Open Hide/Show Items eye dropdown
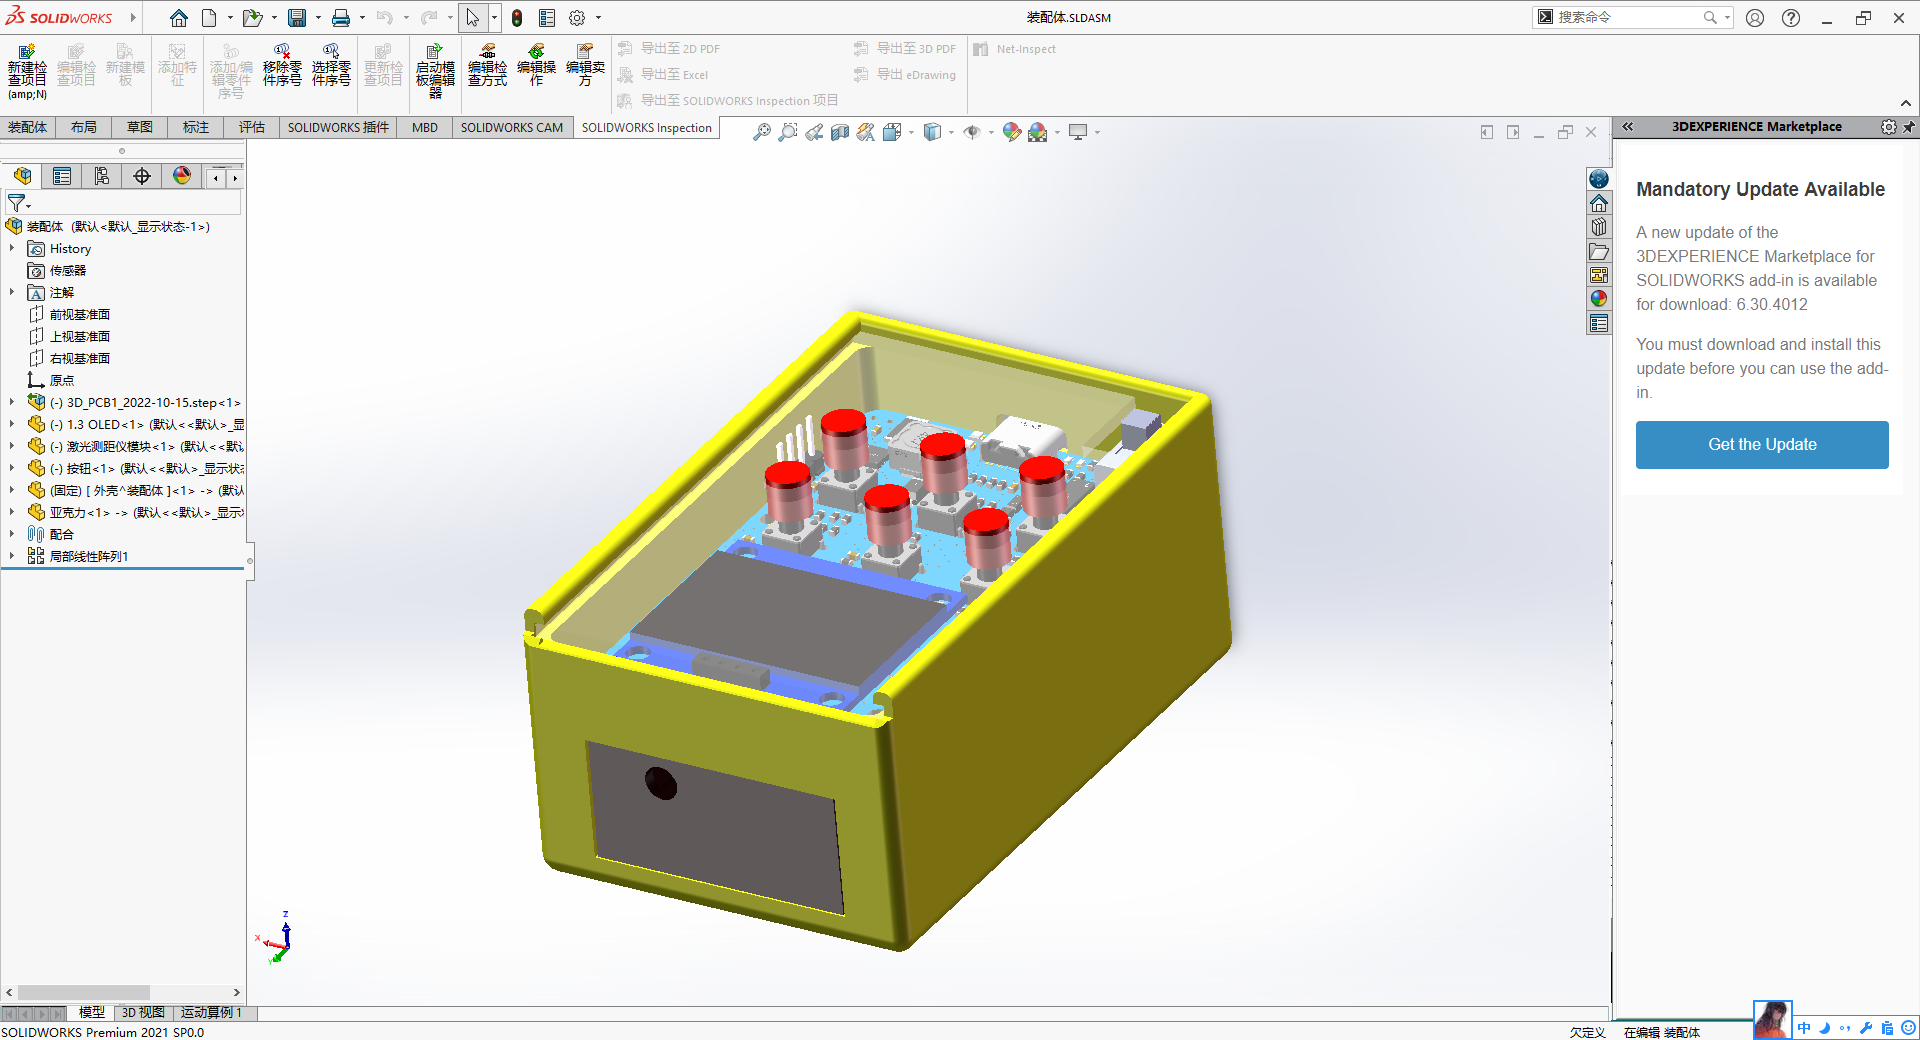The height and width of the screenshot is (1040, 1920). pyautogui.click(x=991, y=132)
